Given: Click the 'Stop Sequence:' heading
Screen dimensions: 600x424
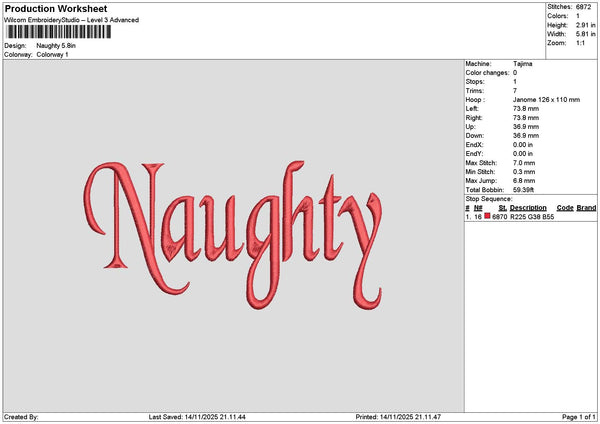Looking at the screenshot, I should (x=489, y=199).
